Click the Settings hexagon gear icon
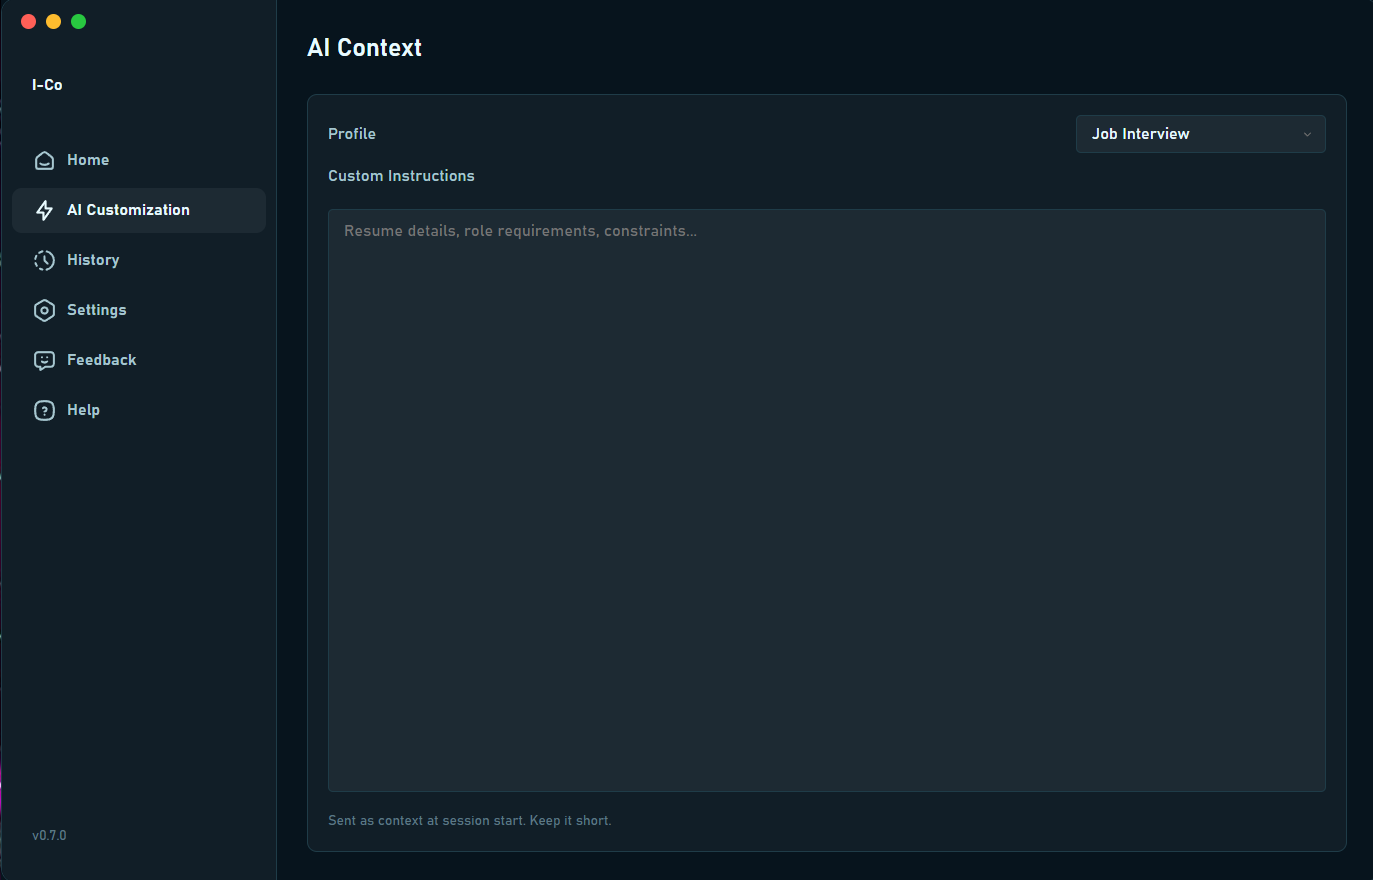Screen dimensions: 1373x880 coord(44,310)
